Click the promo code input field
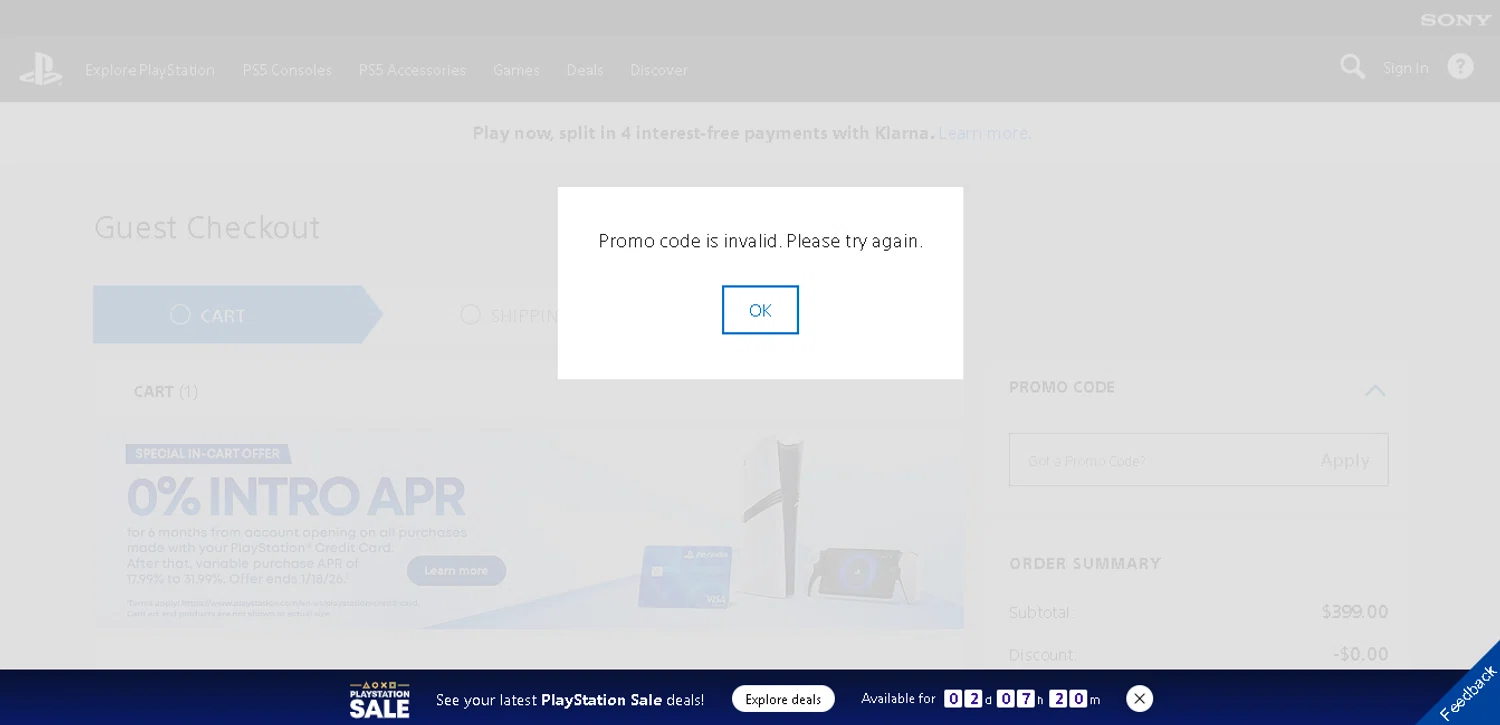The height and width of the screenshot is (725, 1500). point(1160,460)
